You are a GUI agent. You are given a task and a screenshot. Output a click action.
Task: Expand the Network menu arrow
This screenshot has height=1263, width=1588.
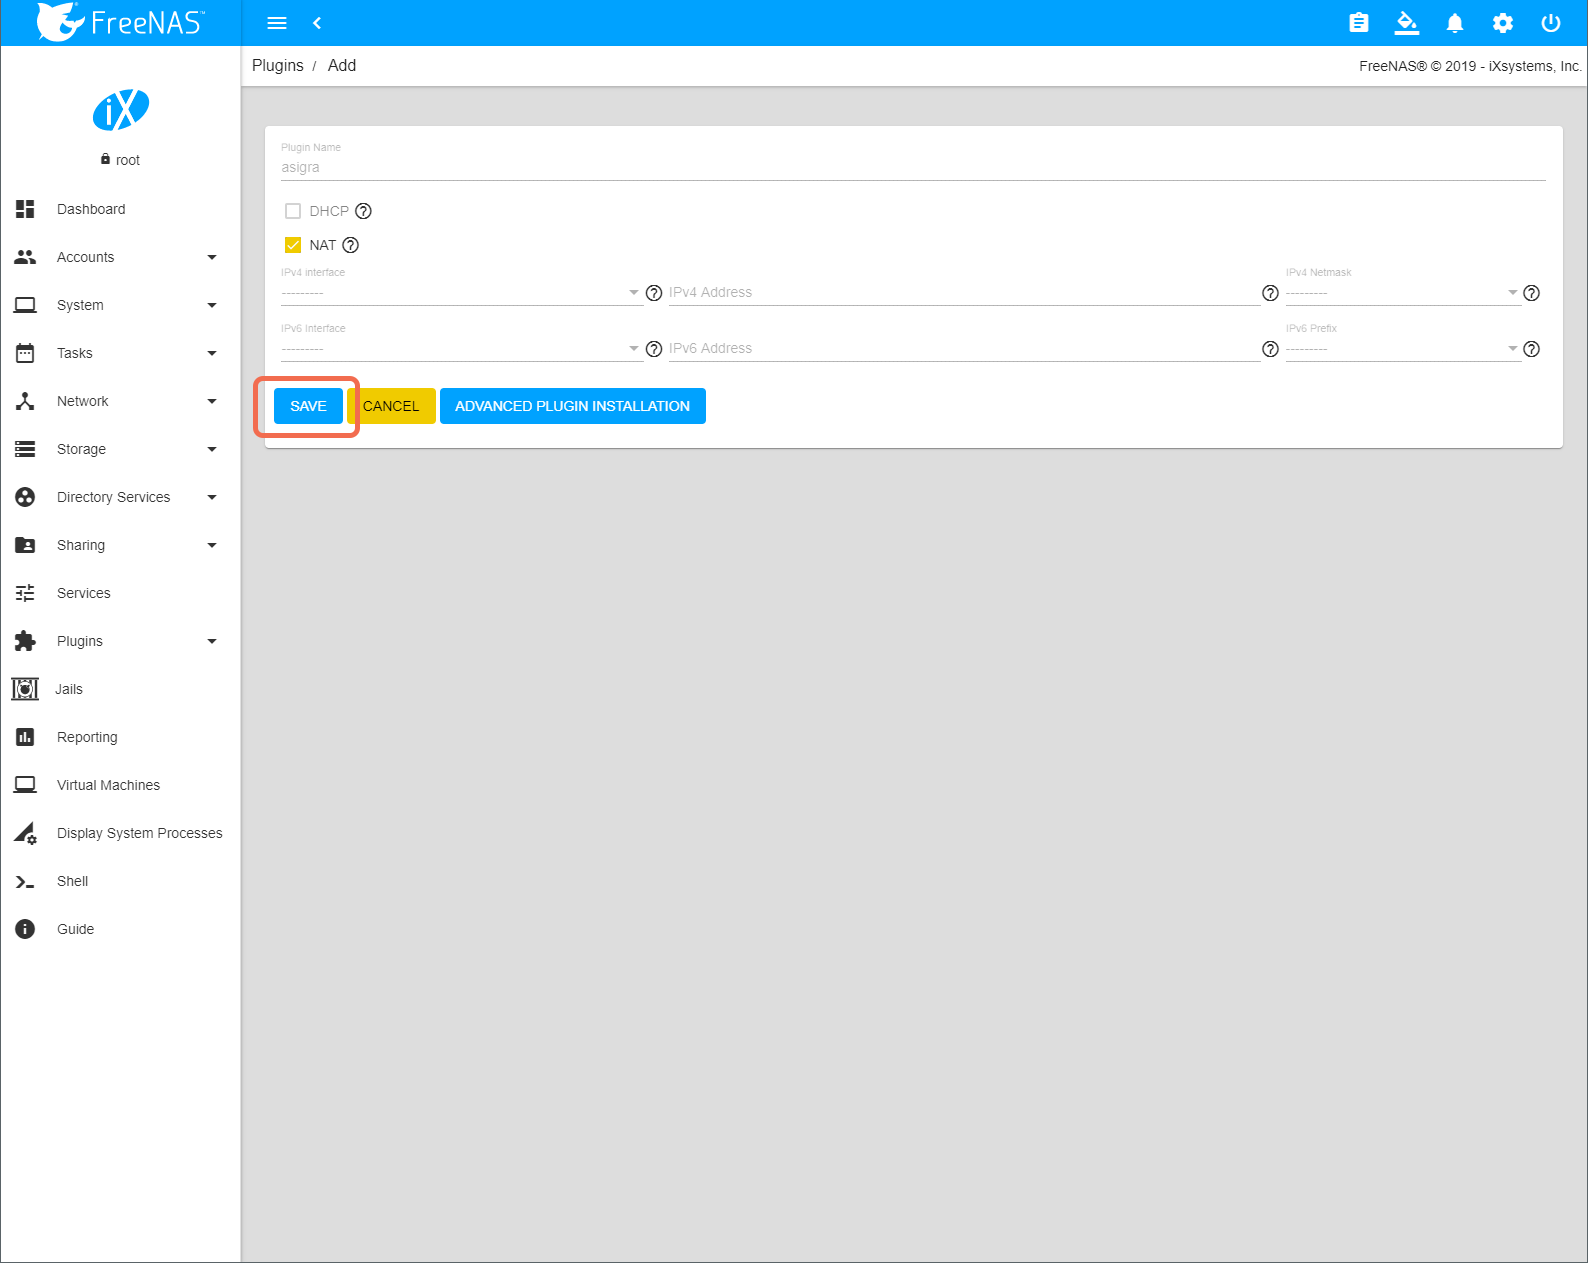pos(212,401)
